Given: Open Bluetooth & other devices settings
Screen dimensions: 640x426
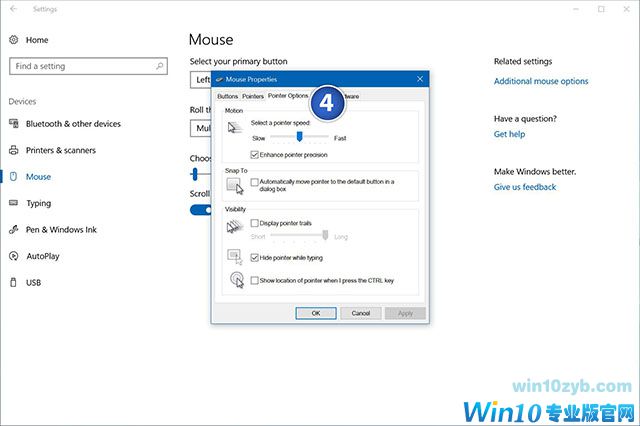Looking at the screenshot, I should pyautogui.click(x=73, y=123).
